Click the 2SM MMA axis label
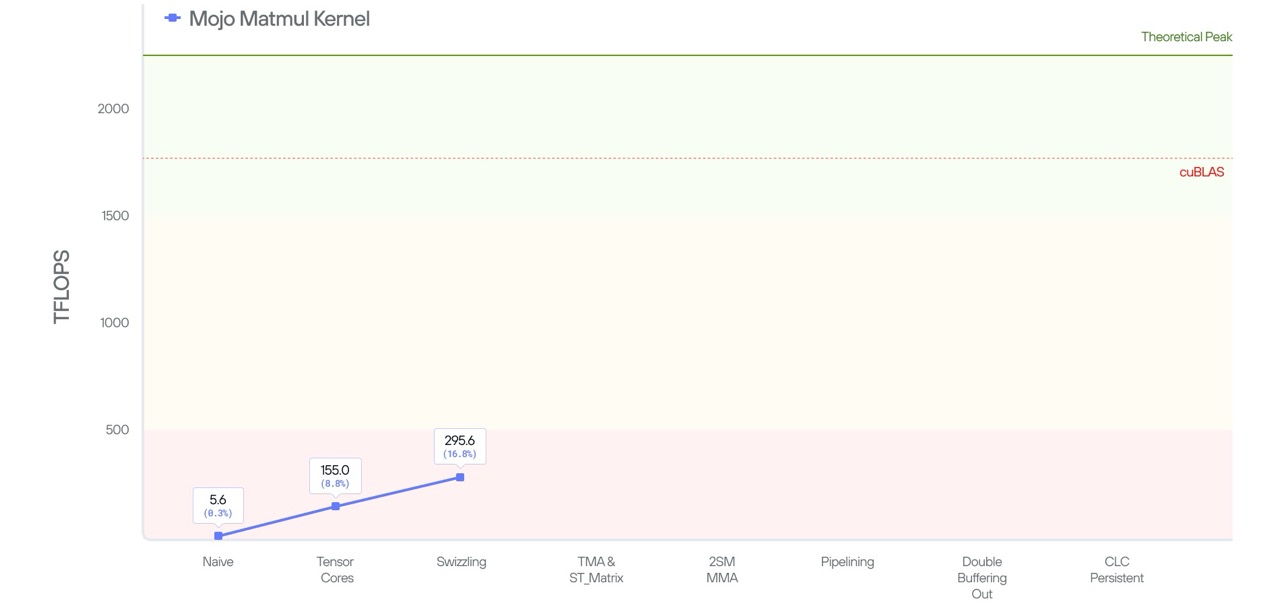1280x606 pixels. click(x=721, y=570)
